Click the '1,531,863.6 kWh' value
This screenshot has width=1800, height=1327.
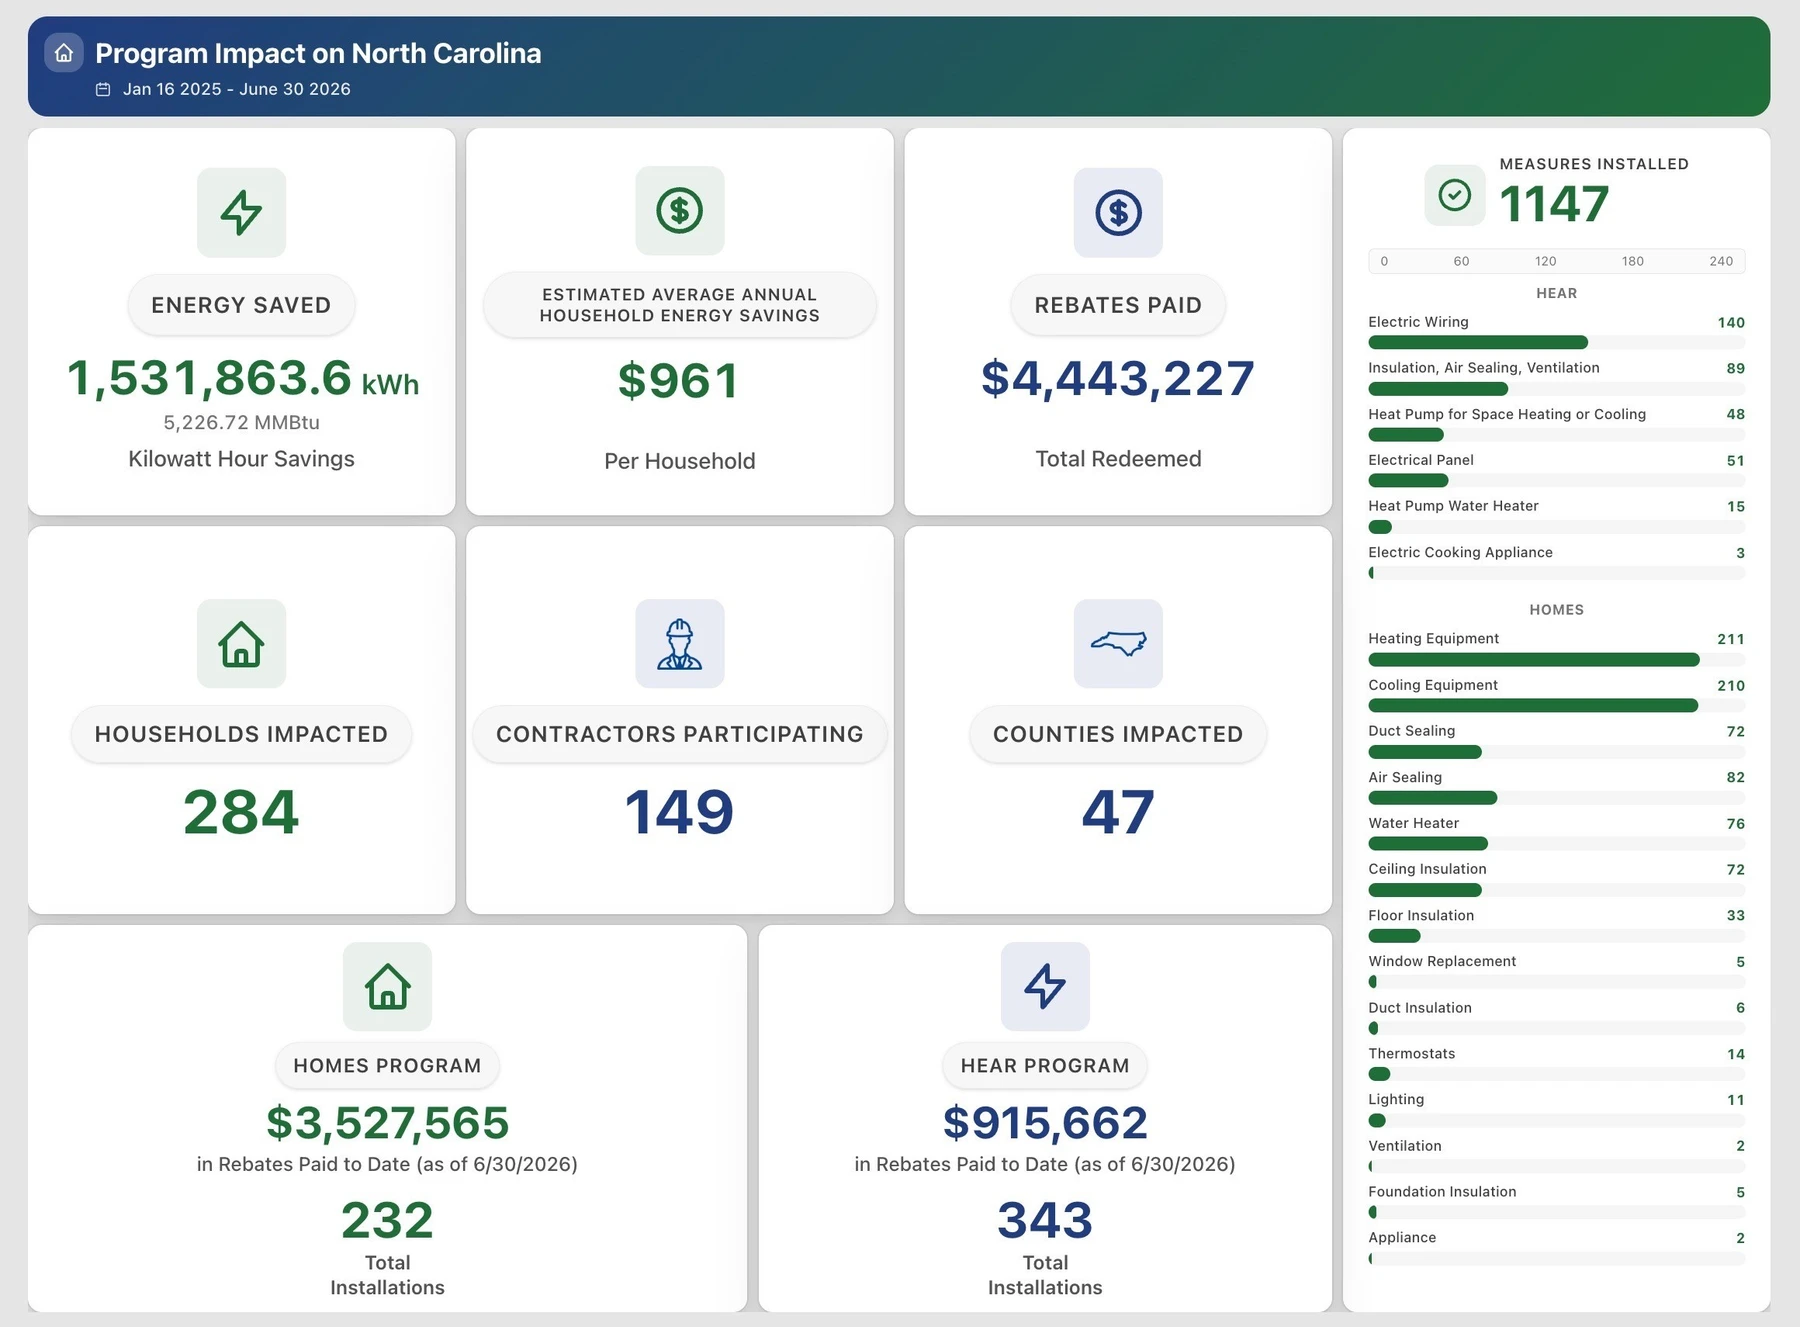(243, 379)
